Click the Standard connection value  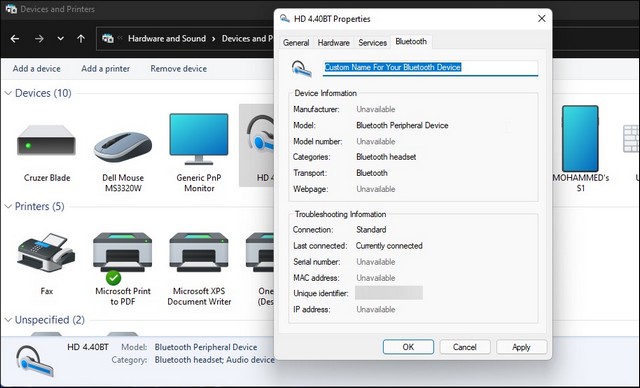pyautogui.click(x=371, y=230)
